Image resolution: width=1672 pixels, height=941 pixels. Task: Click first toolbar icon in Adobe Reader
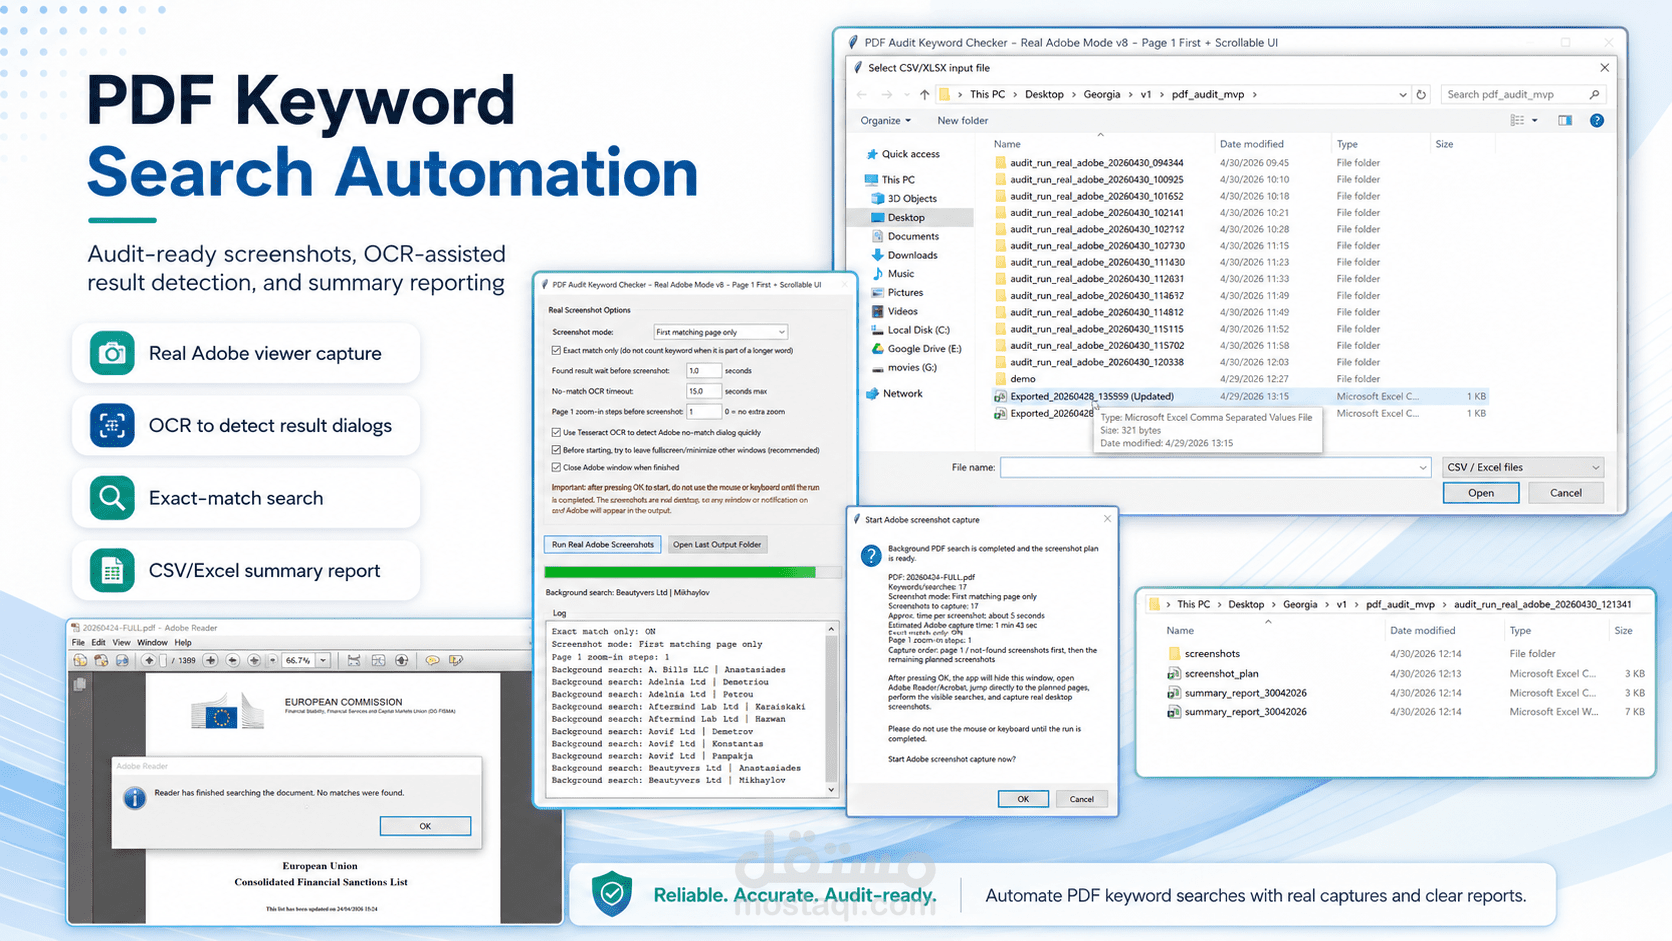(x=80, y=660)
